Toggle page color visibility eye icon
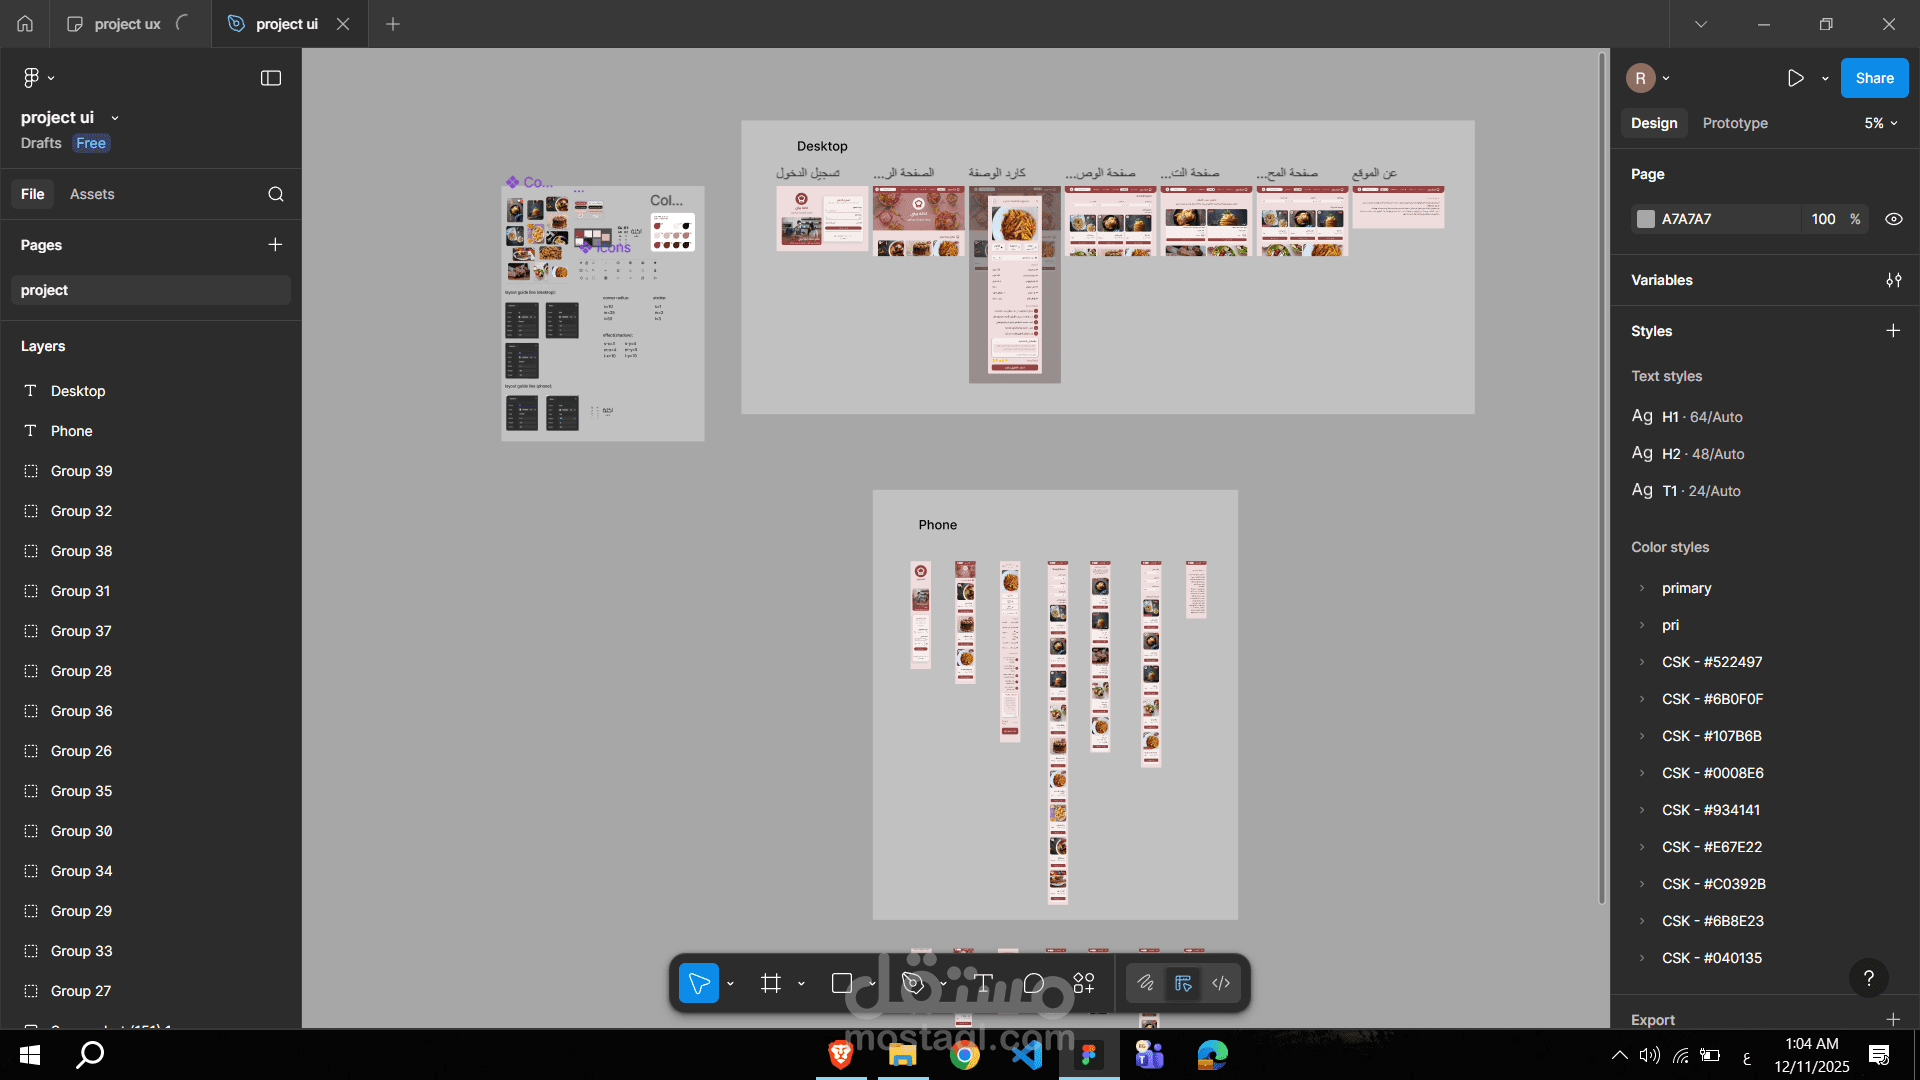The width and height of the screenshot is (1920, 1080). pos(1894,219)
